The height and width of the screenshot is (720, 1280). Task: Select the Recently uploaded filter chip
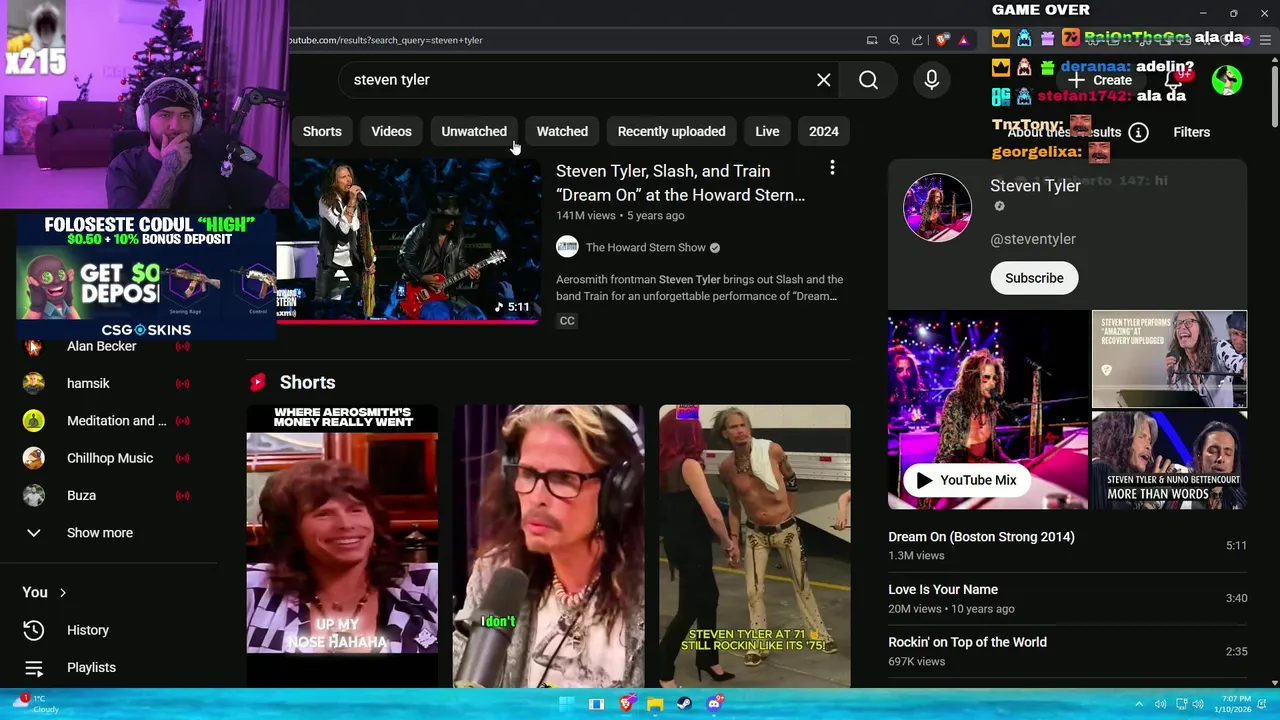click(x=671, y=131)
